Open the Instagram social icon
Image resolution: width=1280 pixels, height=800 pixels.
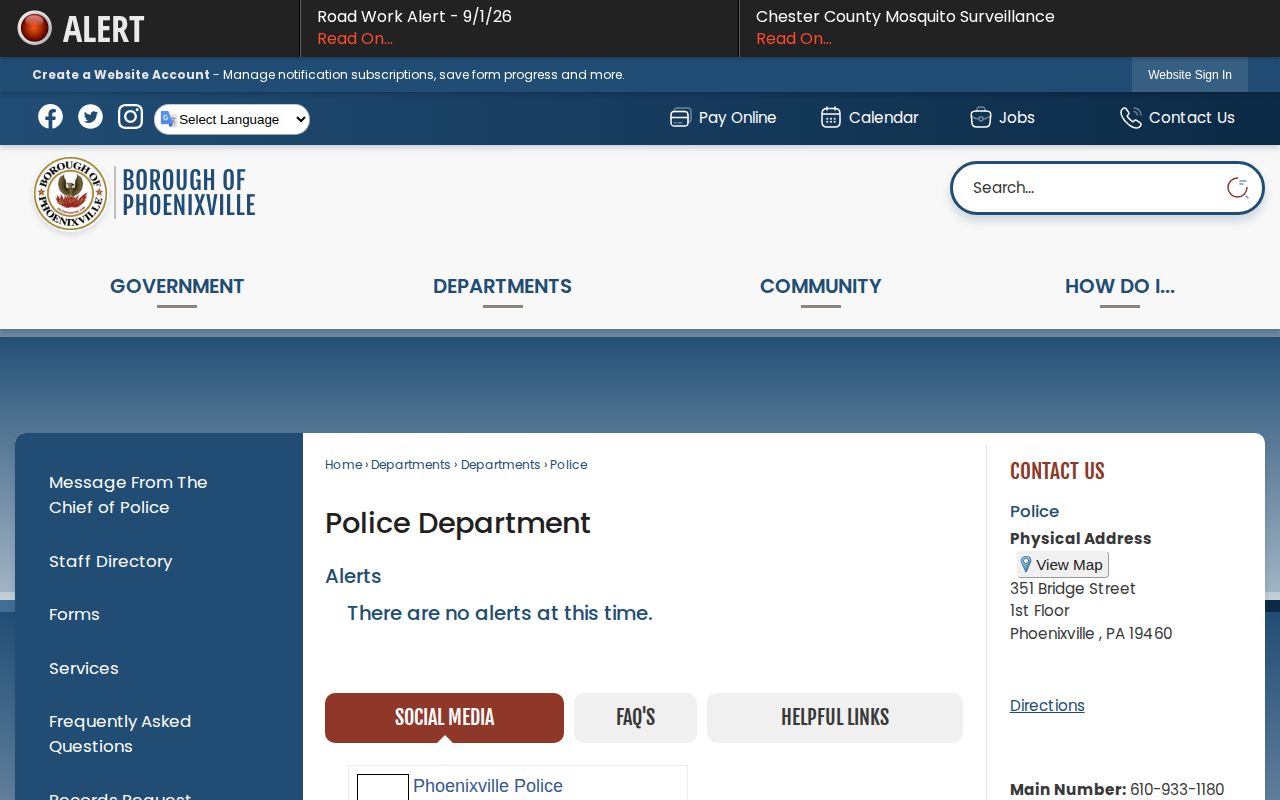coord(130,117)
